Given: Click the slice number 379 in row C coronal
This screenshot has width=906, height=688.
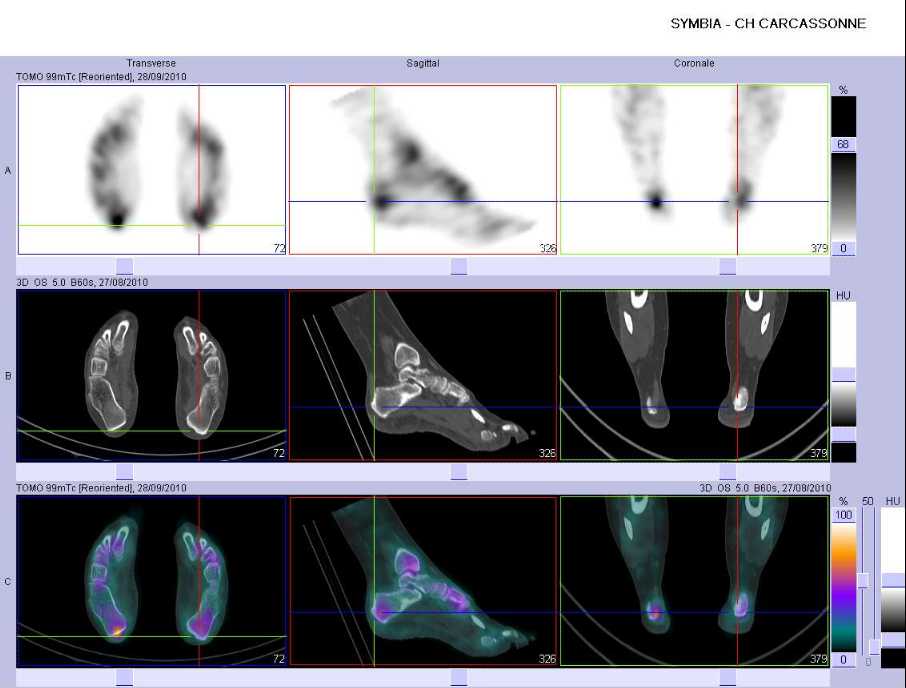Looking at the screenshot, I should pos(819,659).
